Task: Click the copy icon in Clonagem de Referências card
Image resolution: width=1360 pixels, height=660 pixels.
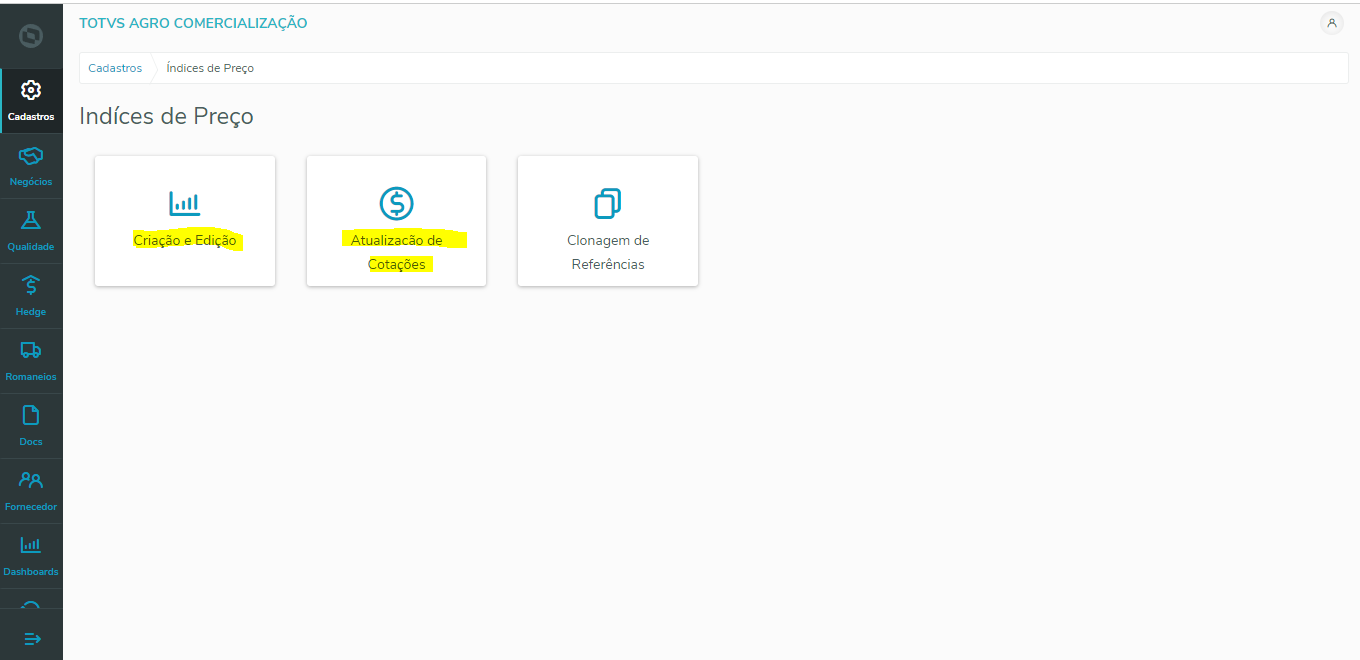Action: (x=608, y=203)
